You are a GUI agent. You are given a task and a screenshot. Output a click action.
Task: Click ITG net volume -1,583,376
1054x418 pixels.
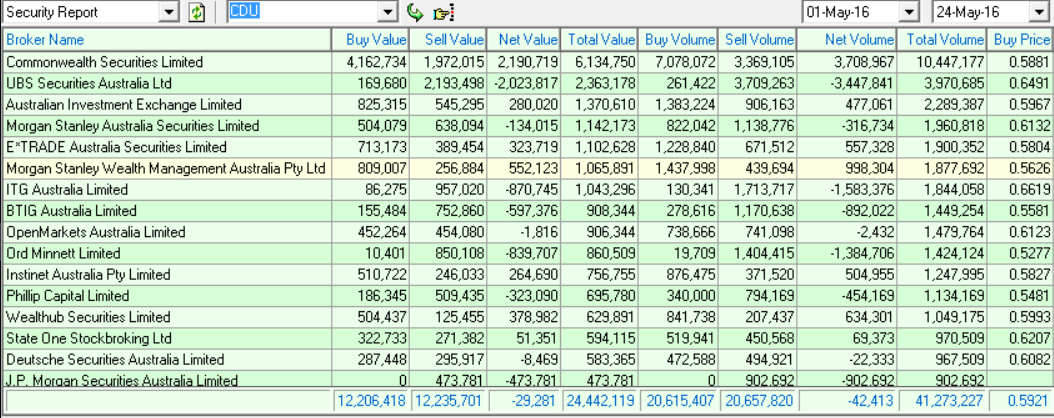click(x=860, y=190)
